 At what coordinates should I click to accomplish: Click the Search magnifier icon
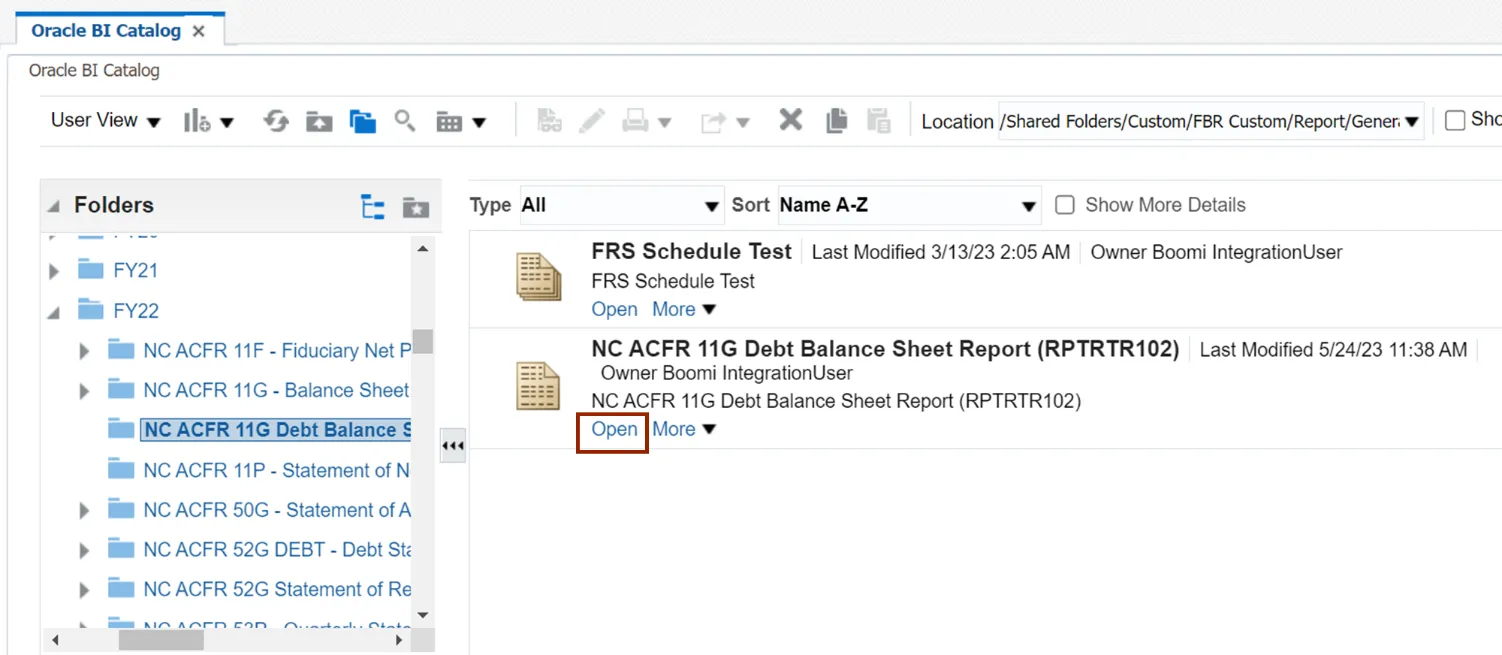click(x=404, y=121)
